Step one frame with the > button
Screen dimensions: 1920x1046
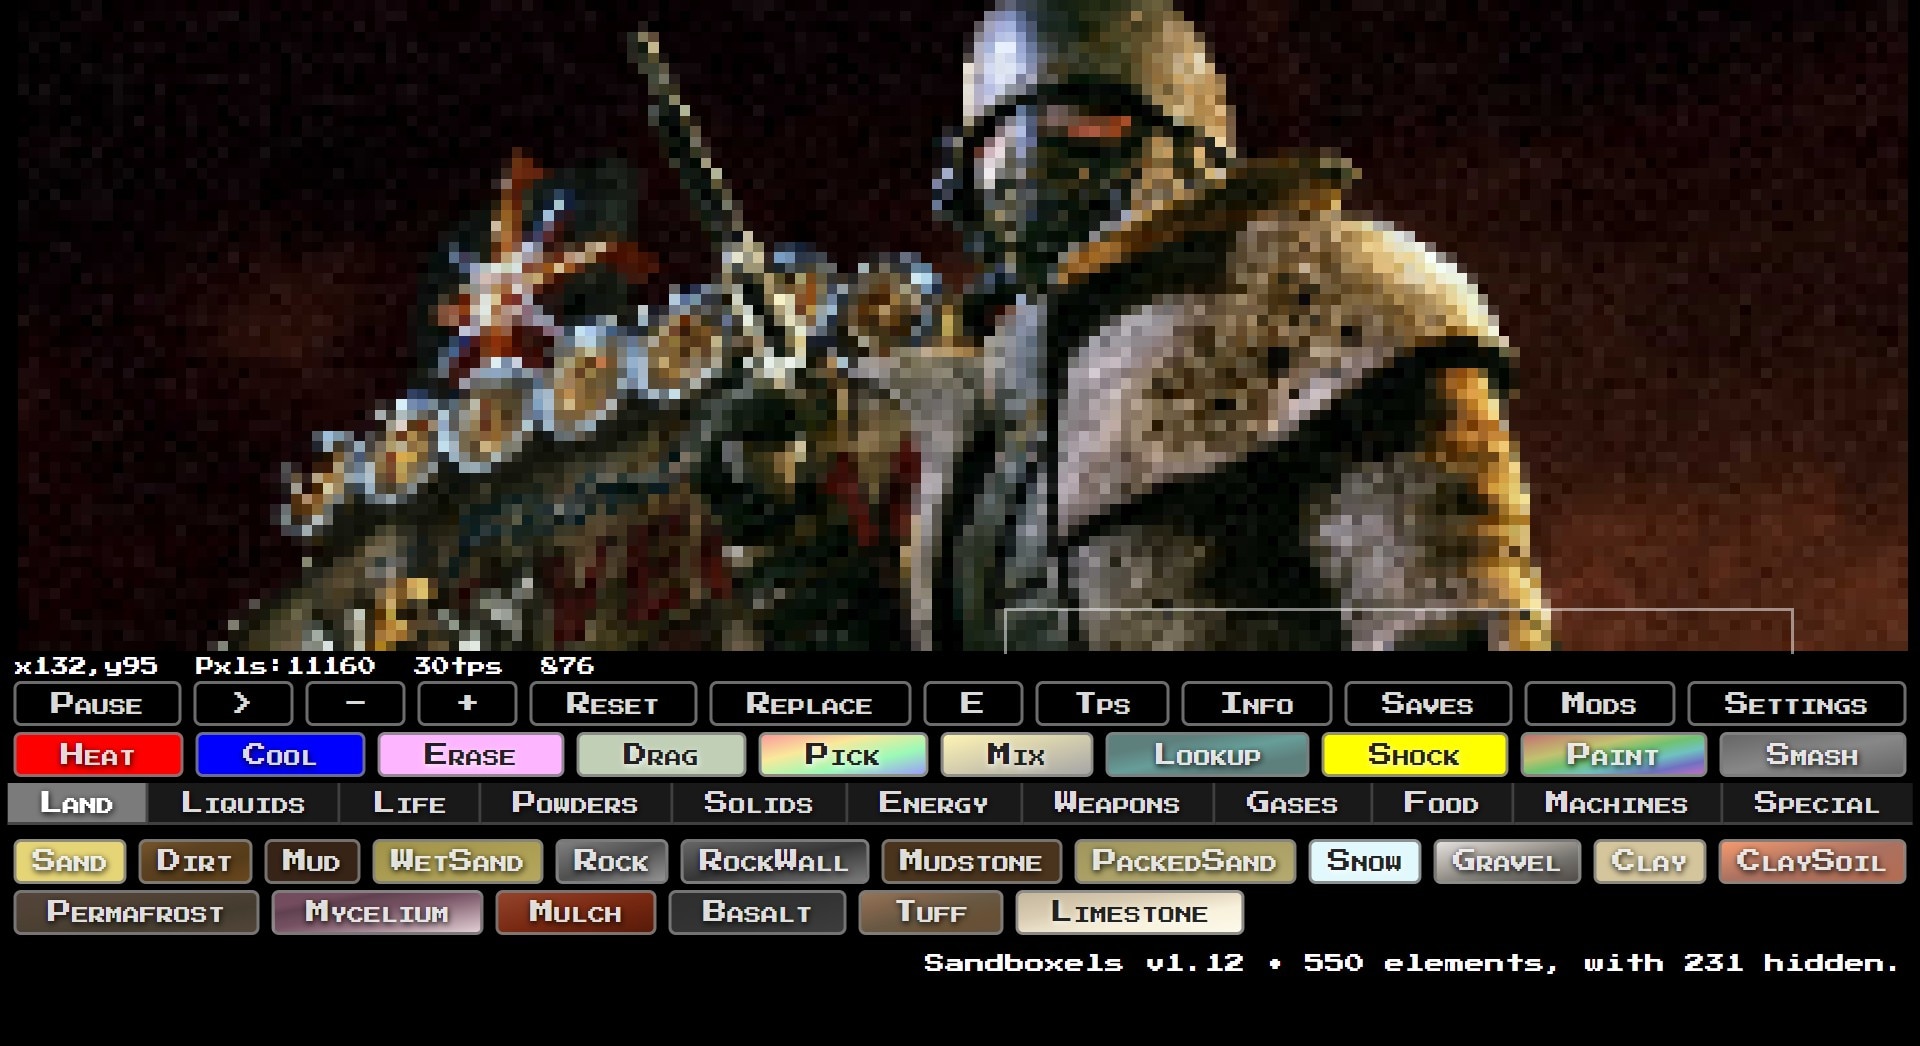243,704
